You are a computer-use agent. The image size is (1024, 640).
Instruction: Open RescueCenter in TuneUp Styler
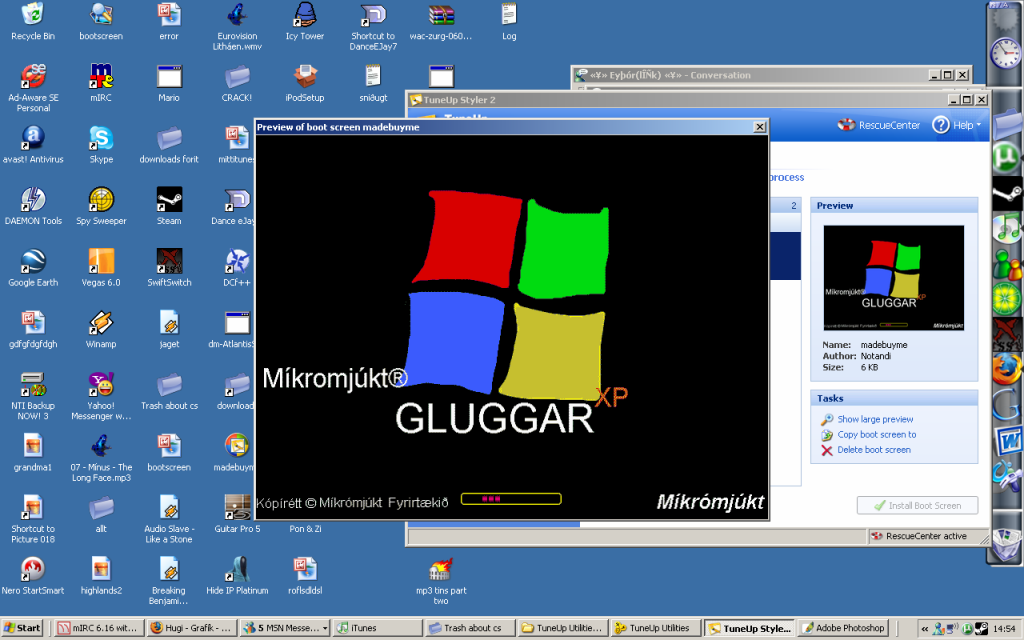(879, 125)
